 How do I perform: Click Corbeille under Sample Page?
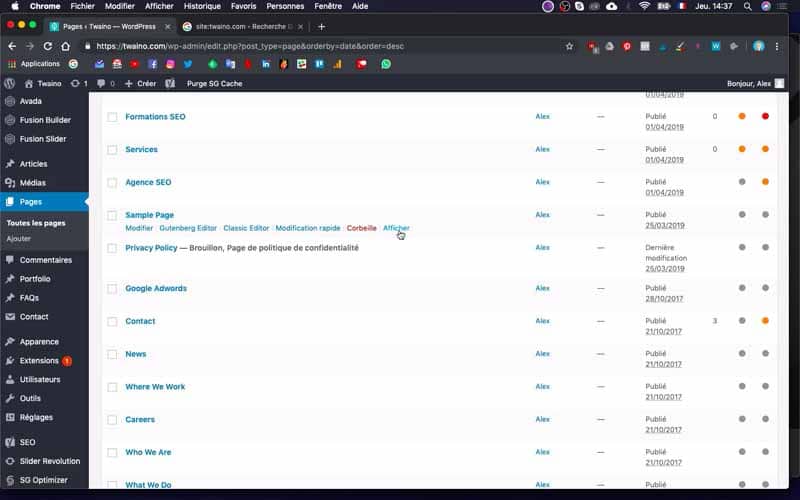[x=361, y=228]
